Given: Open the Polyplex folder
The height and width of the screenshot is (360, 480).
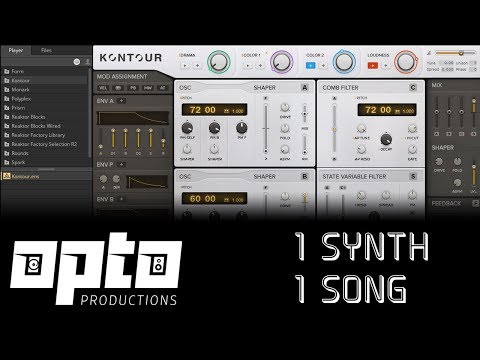Looking at the screenshot, I should pyautogui.click(x=45, y=99).
